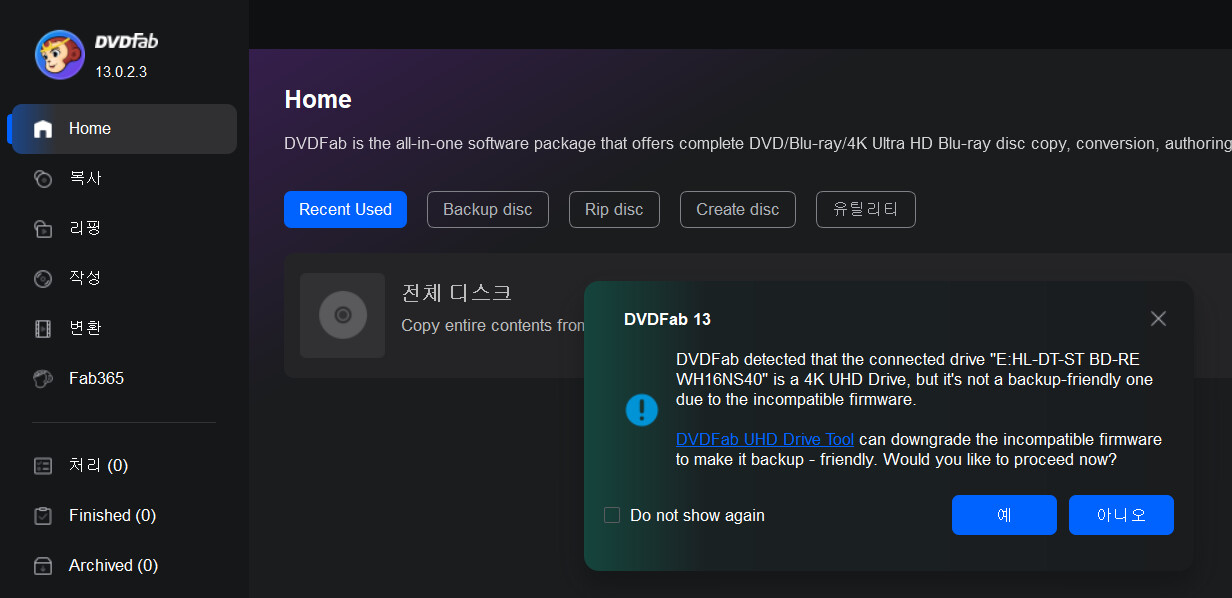Click the 처리 (0) queue icon
1232x598 pixels.
[43, 466]
